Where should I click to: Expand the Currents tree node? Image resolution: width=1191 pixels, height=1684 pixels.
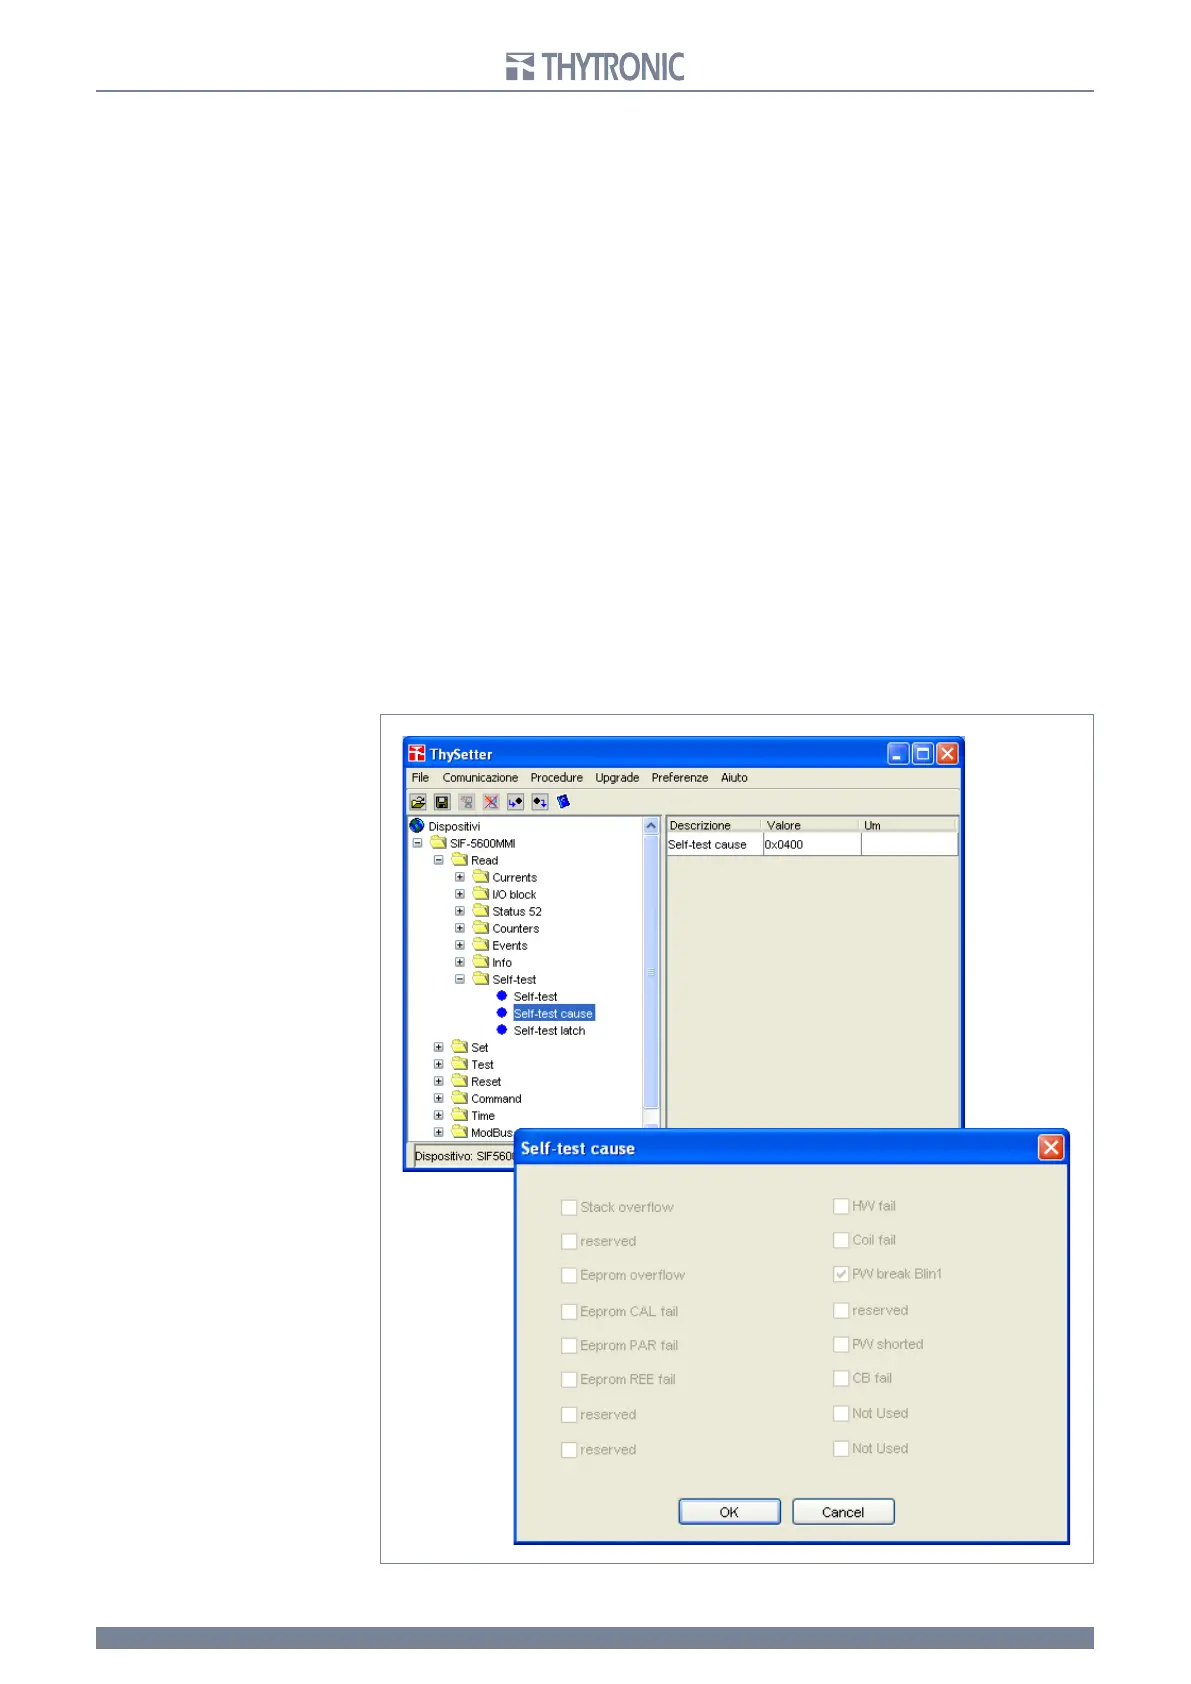460,877
